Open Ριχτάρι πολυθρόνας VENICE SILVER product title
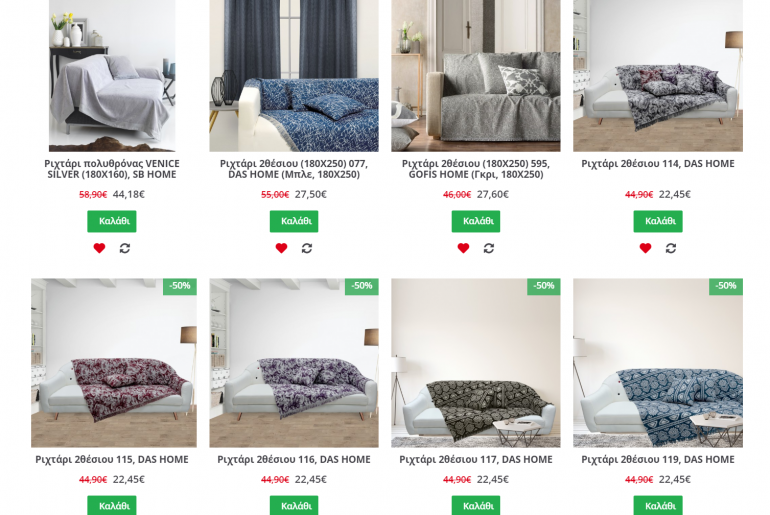Viewport: 770px width, 515px height. (112, 169)
